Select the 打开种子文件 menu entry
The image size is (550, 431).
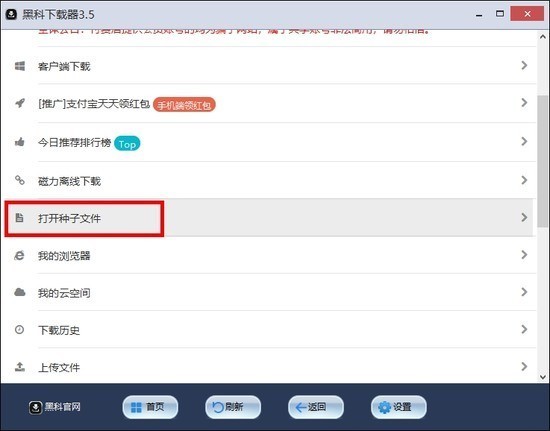coord(269,218)
